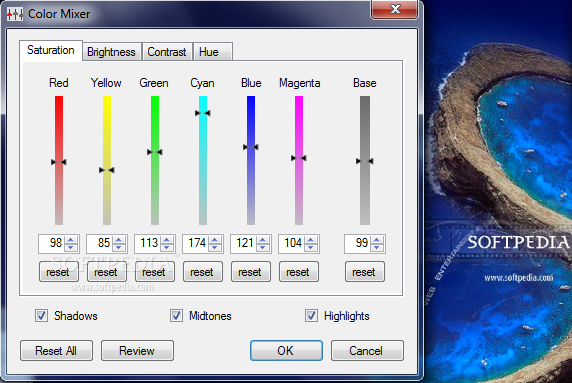Viewport: 572px width, 383px height.
Task: Decrease the Red value with down arrow
Action: [x=71, y=248]
